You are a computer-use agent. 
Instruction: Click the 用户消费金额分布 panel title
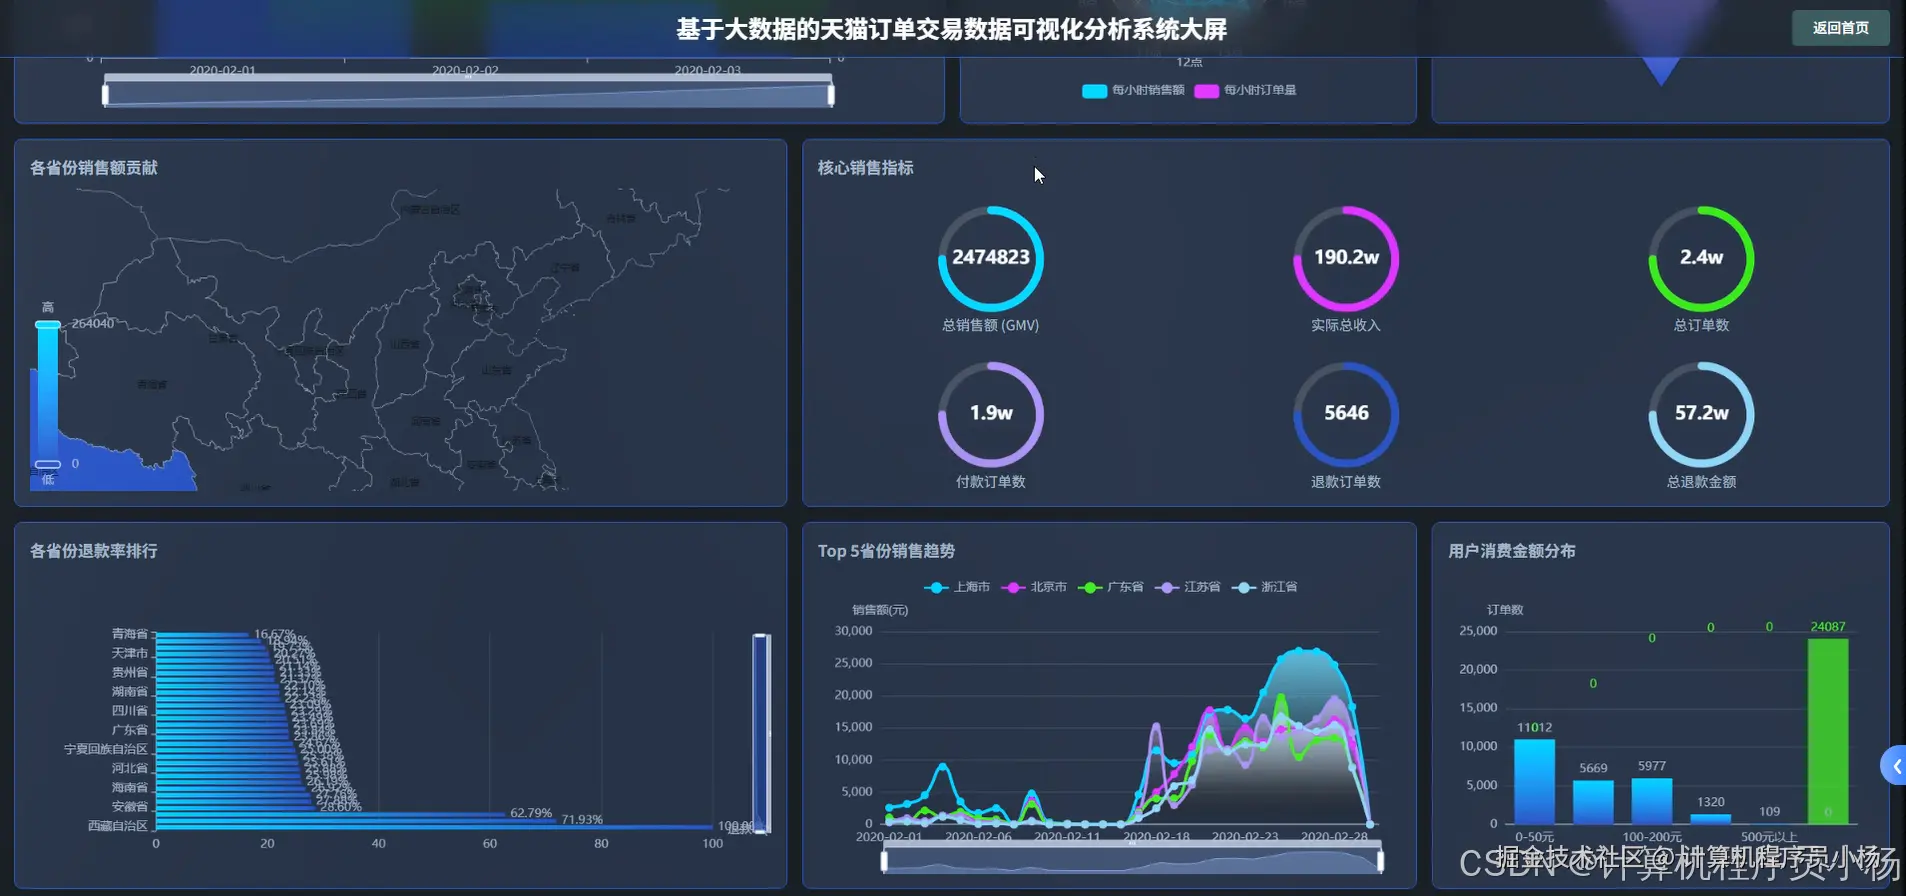pyautogui.click(x=1512, y=551)
